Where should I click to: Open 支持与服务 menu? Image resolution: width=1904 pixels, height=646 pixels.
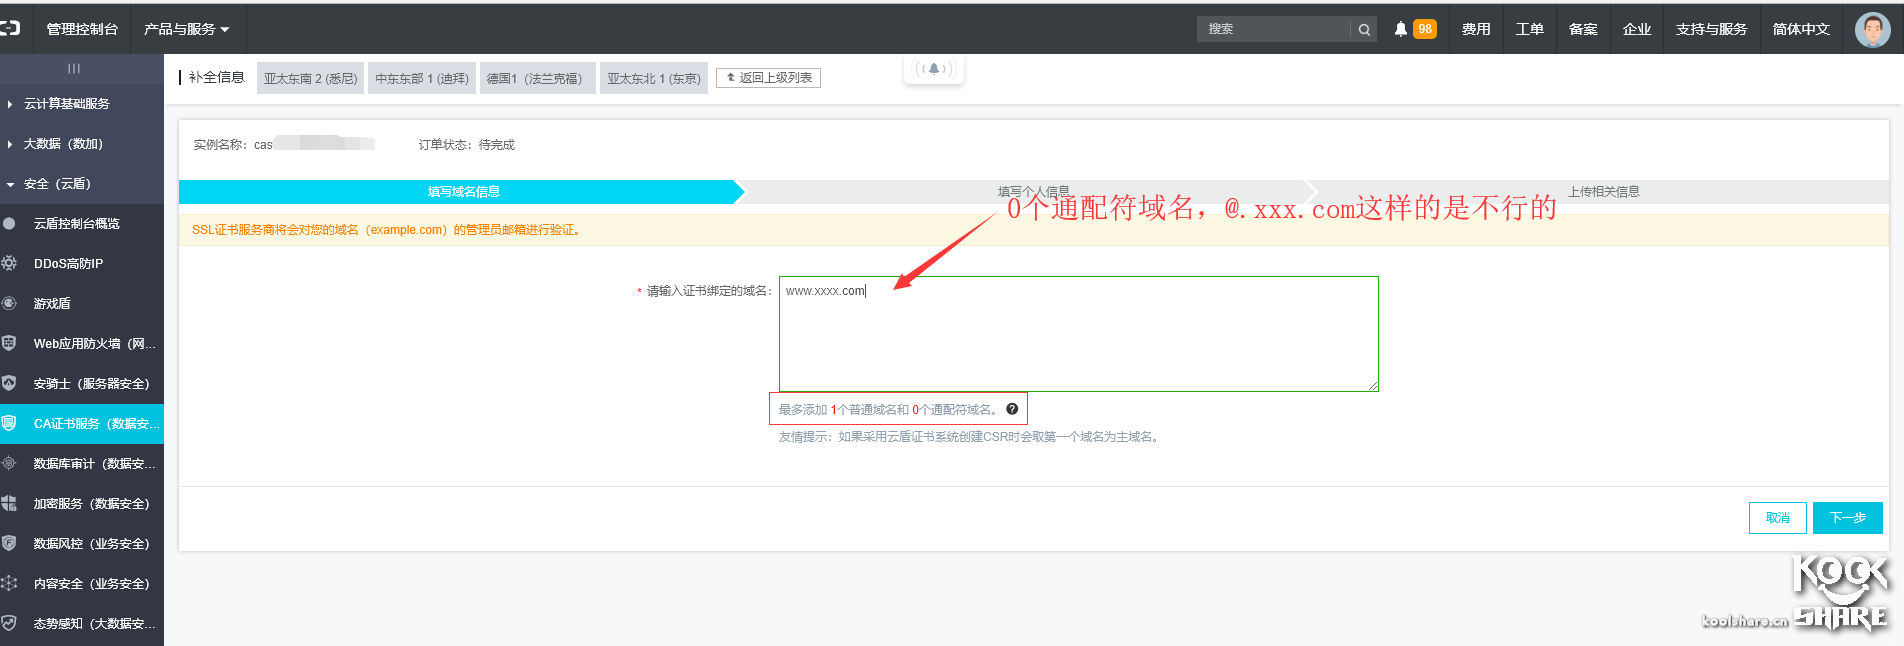tap(1712, 29)
